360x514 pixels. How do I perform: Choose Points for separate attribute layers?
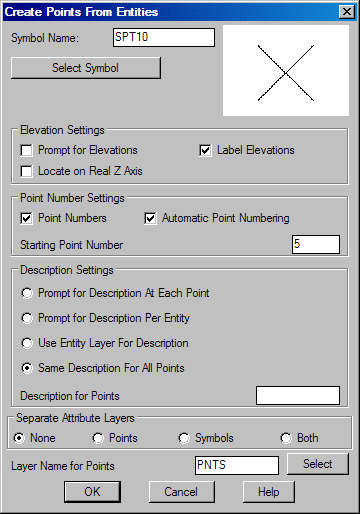pyautogui.click(x=98, y=438)
